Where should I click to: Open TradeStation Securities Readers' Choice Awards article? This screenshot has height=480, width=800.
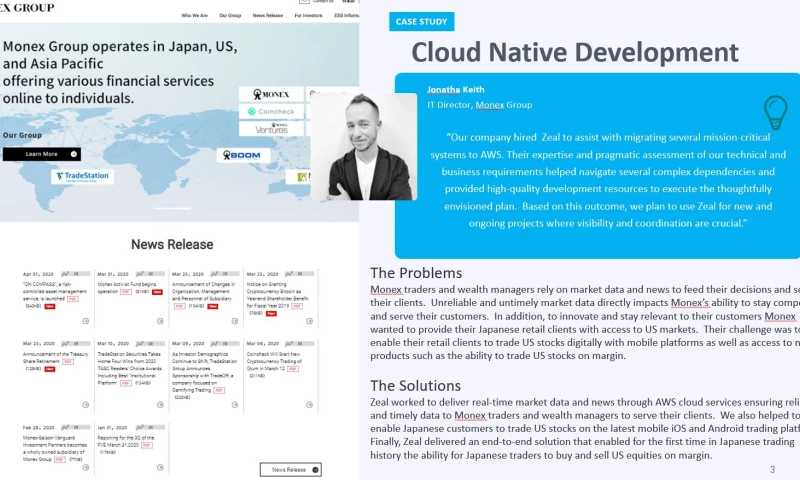click(130, 367)
